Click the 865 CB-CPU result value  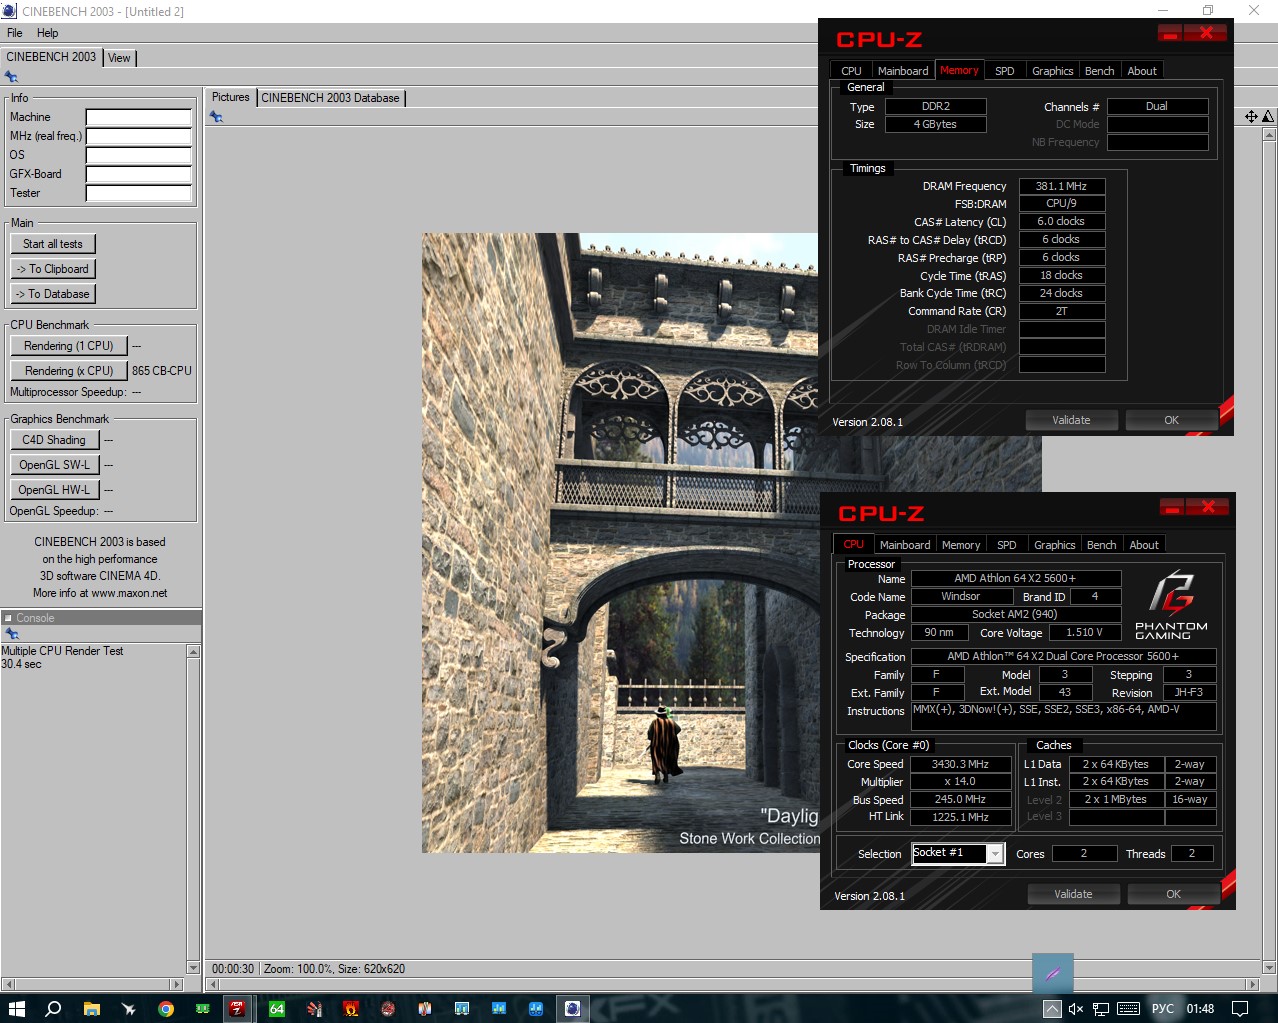tap(162, 371)
